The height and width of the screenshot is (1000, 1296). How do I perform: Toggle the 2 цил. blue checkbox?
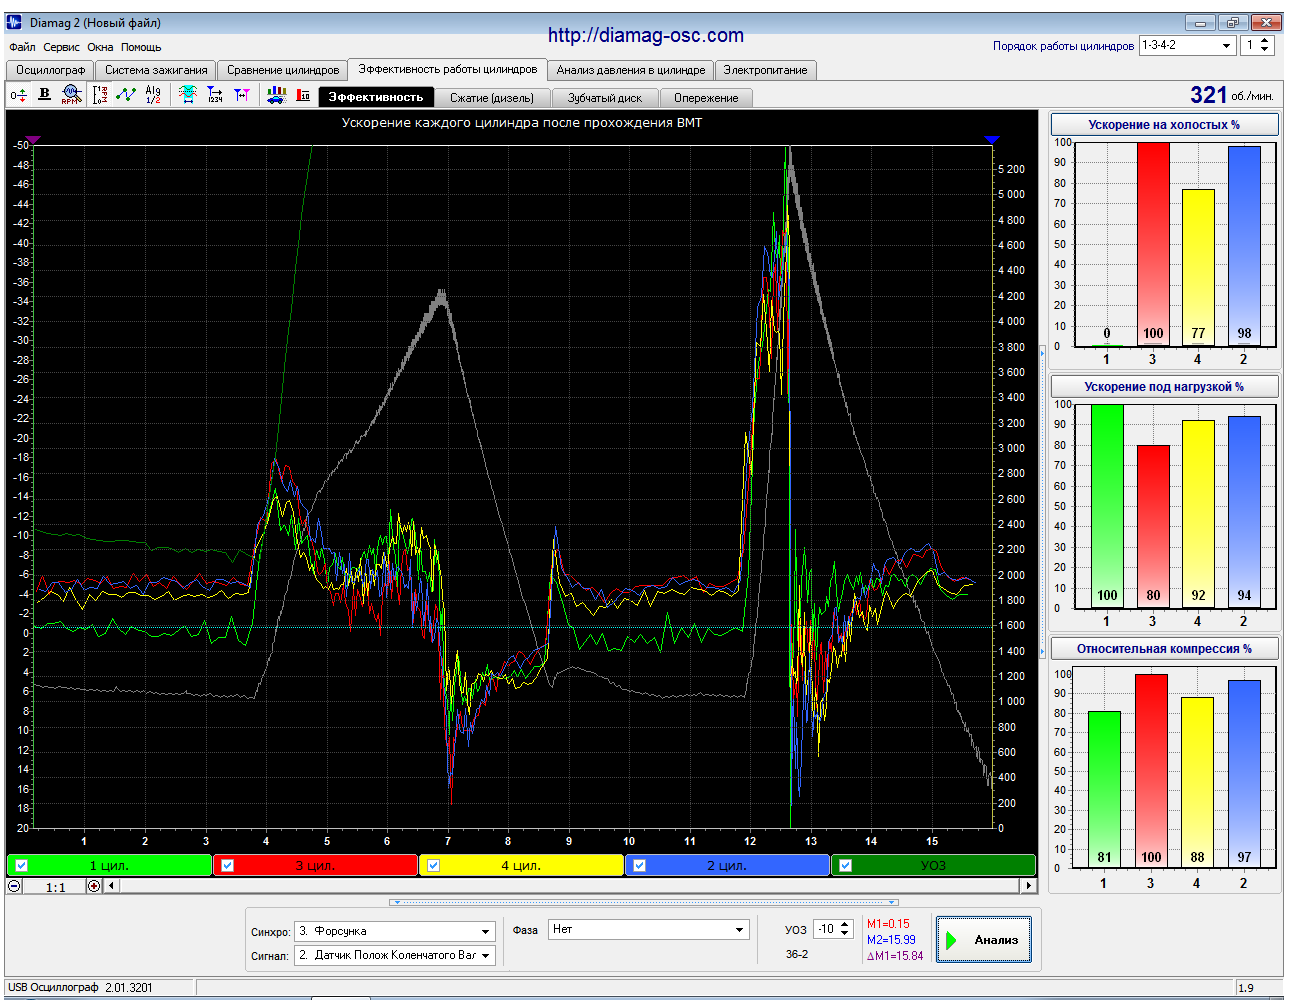[x=640, y=866]
